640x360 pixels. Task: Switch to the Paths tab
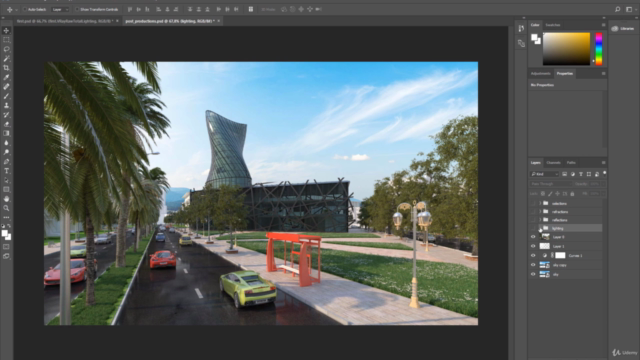coord(571,163)
